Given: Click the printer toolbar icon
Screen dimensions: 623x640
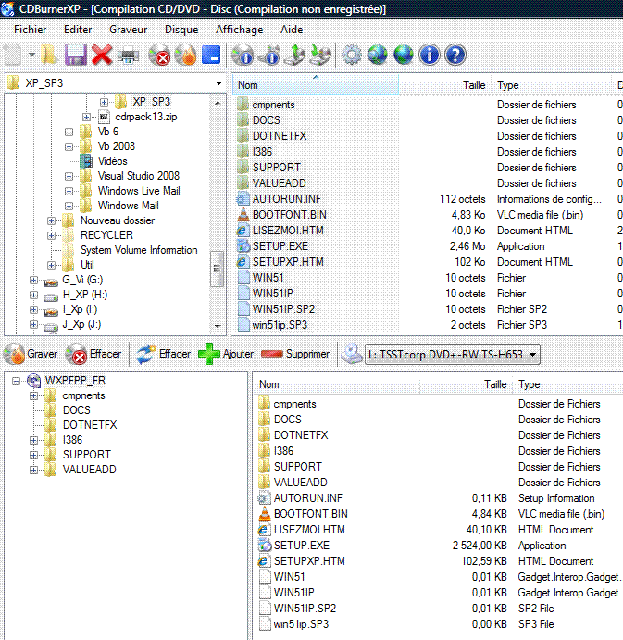Looking at the screenshot, I should tap(128, 56).
